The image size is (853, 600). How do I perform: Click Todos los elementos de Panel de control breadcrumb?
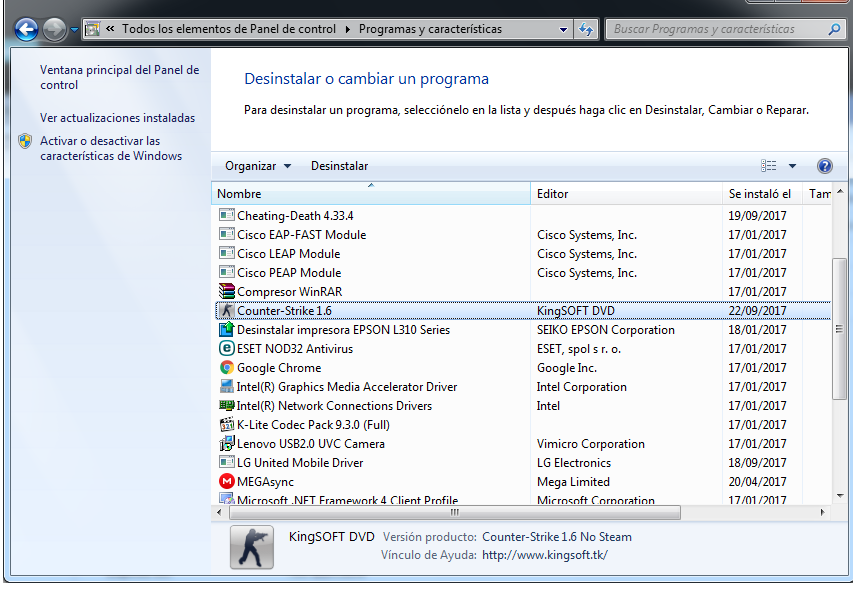tap(229, 29)
